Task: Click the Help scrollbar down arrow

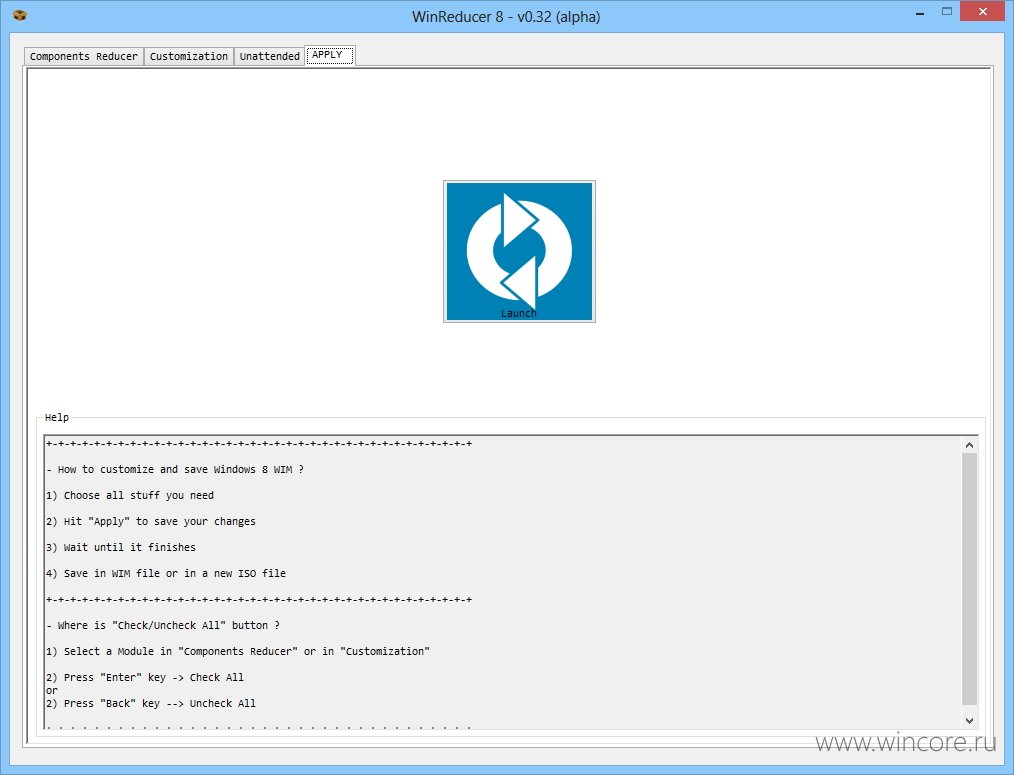Action: (969, 720)
